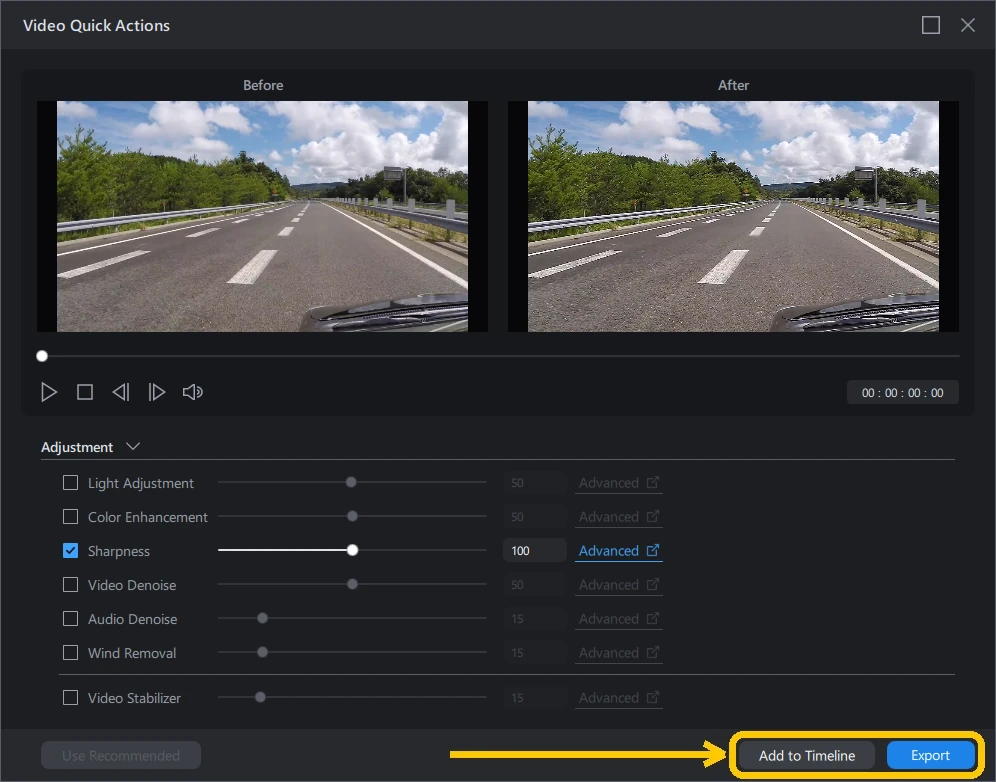Click the Wind Removal slider handle

262,652
